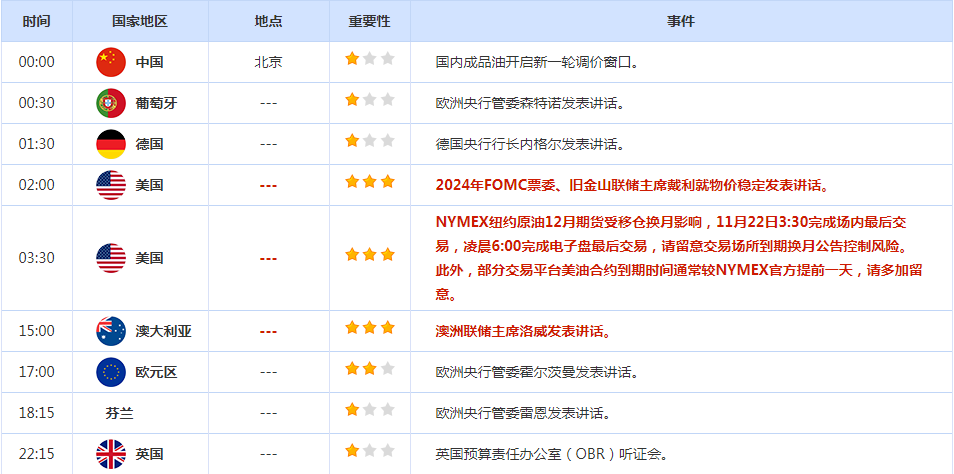The image size is (954, 474).
Task: Click the 01:30 time cell
Action: coord(37,144)
